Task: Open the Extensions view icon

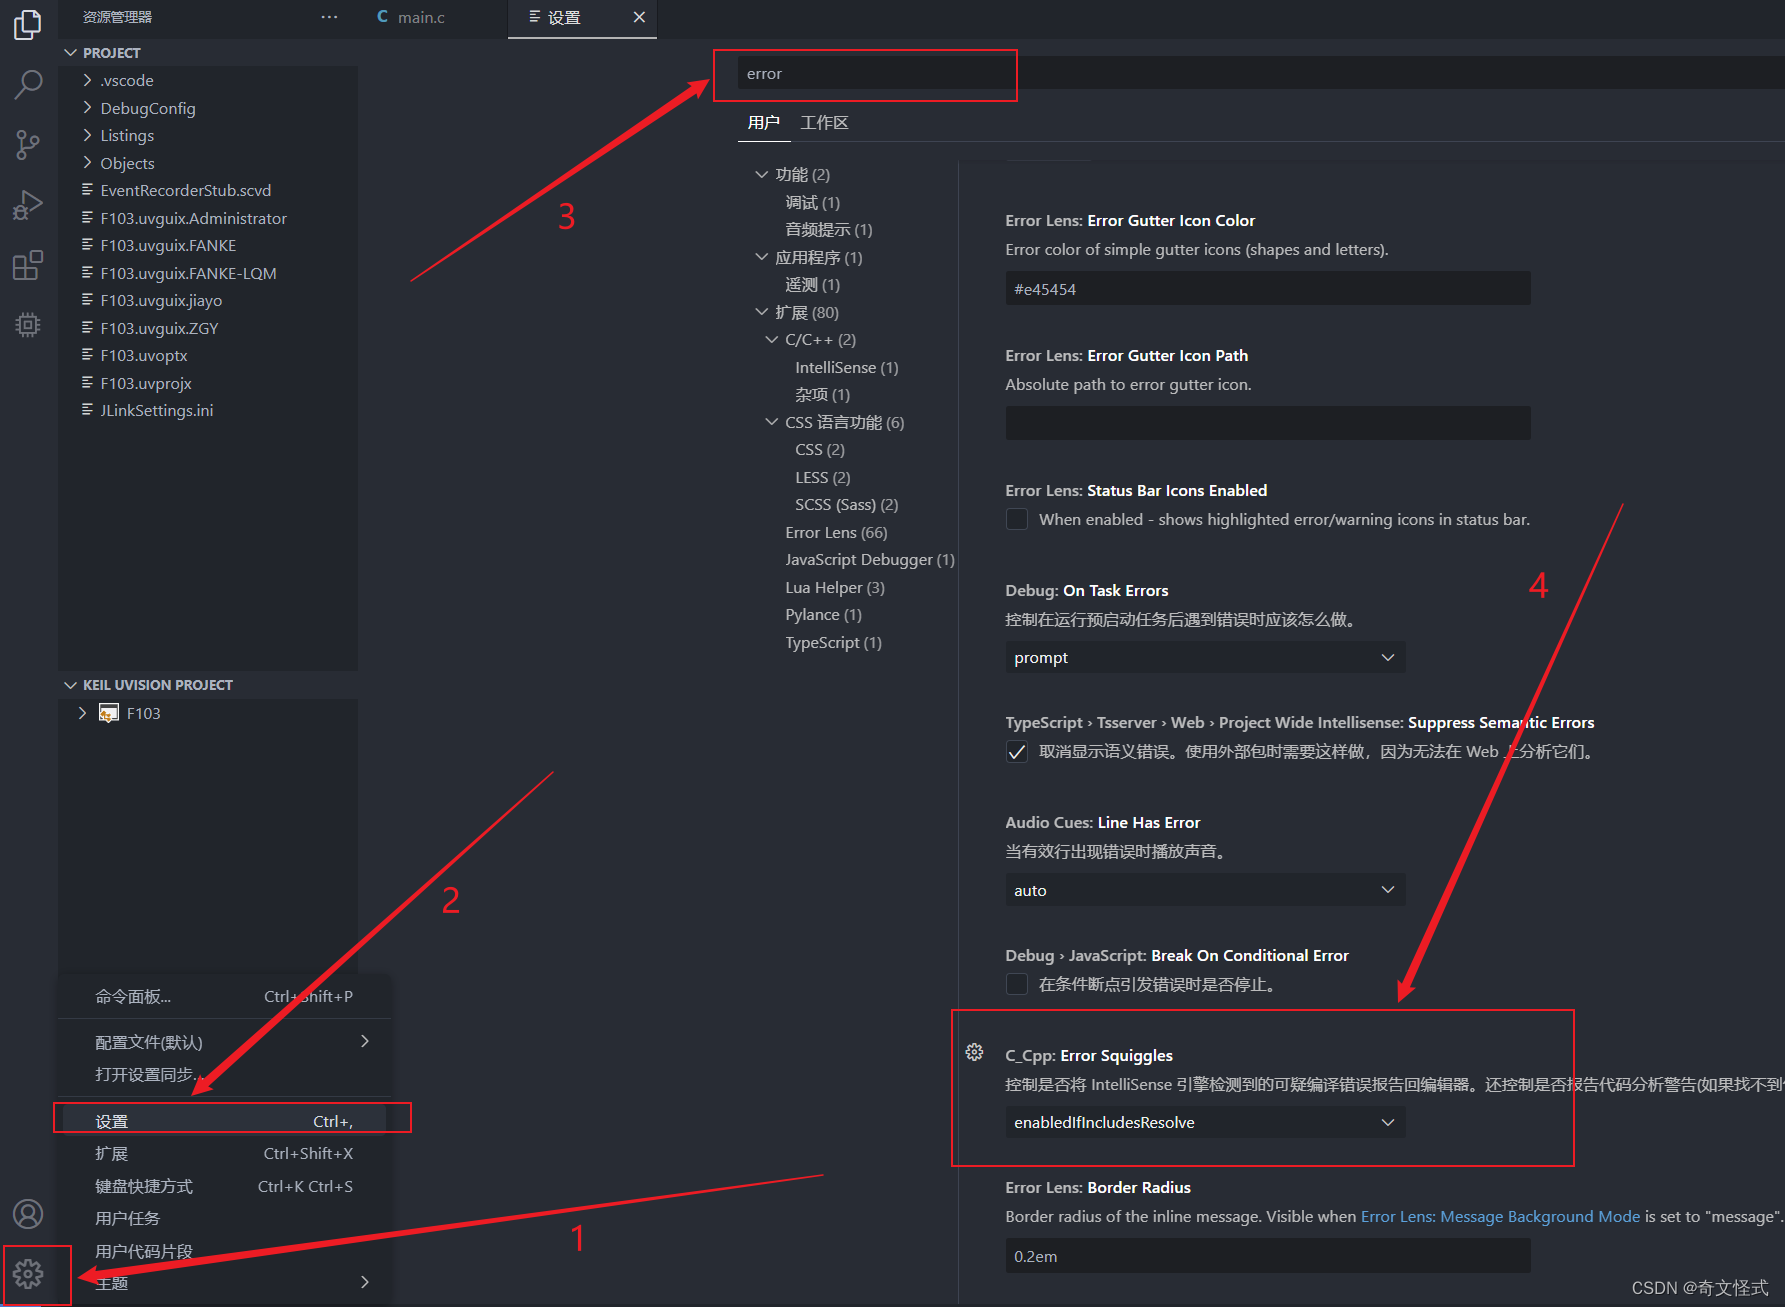Action: click(x=28, y=265)
